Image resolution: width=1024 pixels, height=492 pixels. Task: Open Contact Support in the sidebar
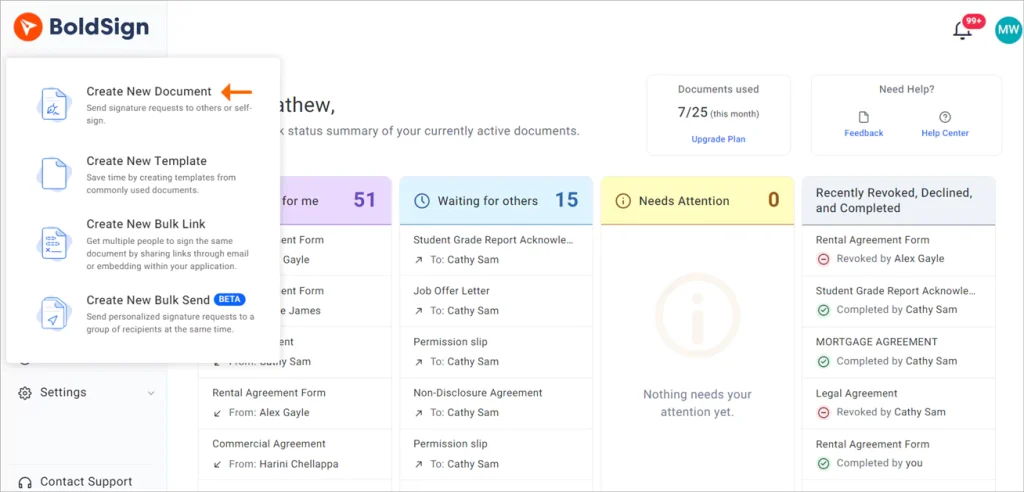click(86, 482)
